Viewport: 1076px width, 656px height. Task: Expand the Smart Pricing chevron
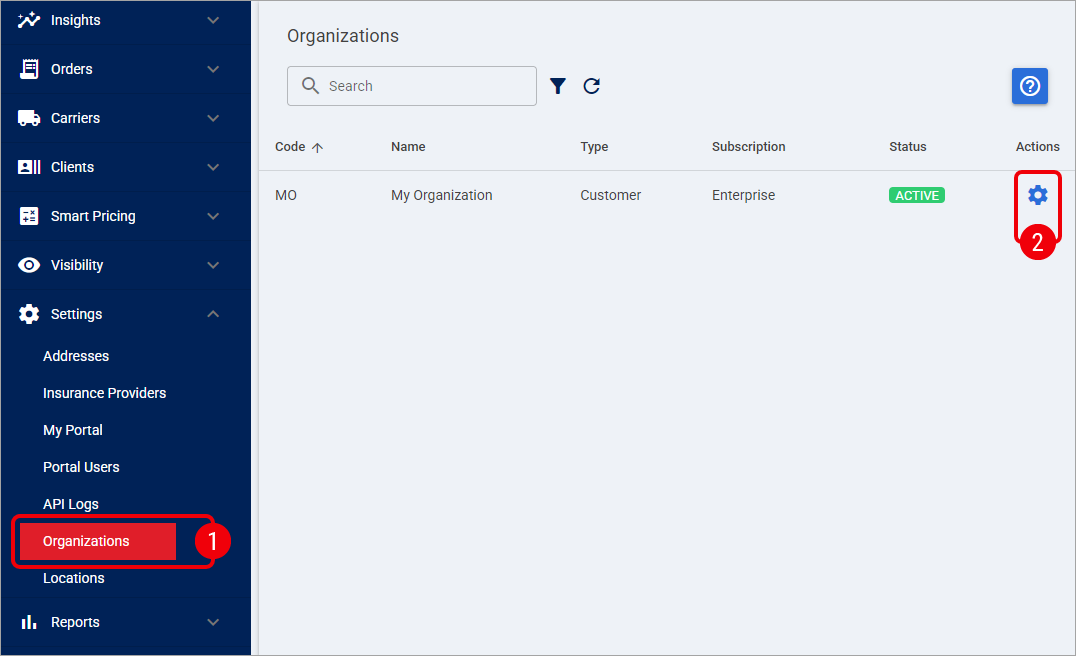[x=213, y=216]
